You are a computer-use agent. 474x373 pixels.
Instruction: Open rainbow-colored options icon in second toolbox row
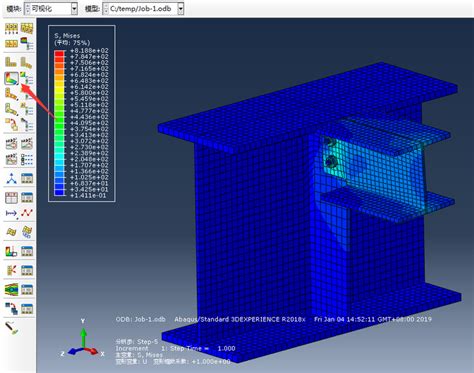point(27,44)
